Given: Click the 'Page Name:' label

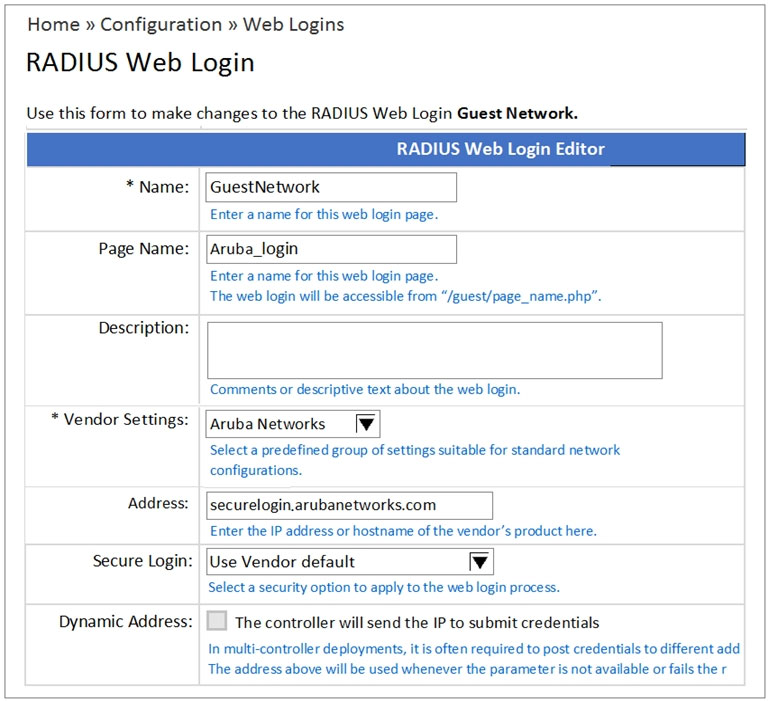Looking at the screenshot, I should tap(144, 249).
